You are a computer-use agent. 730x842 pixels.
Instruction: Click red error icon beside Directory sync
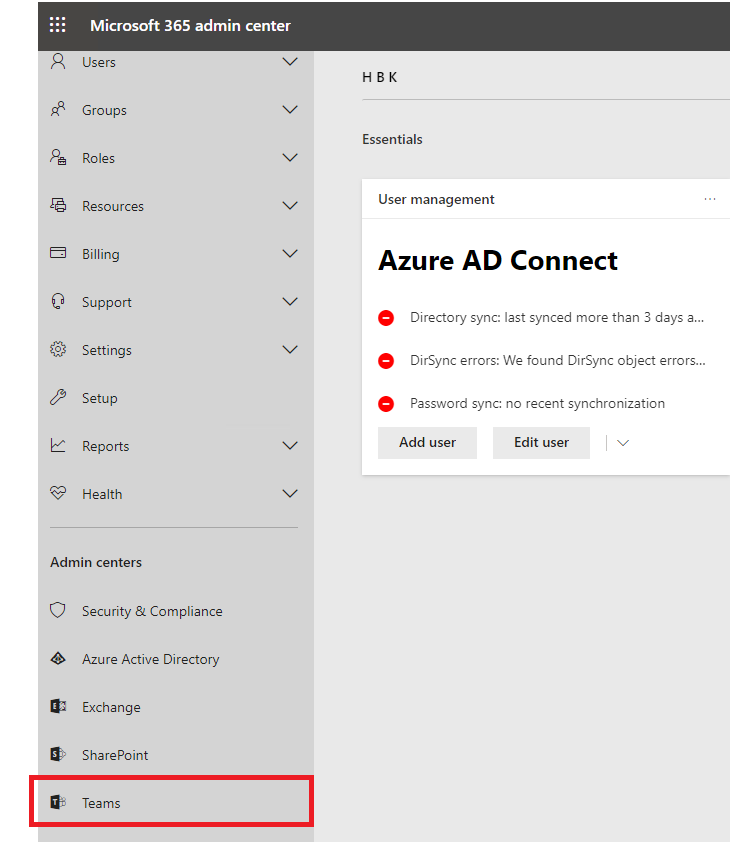[x=386, y=318]
